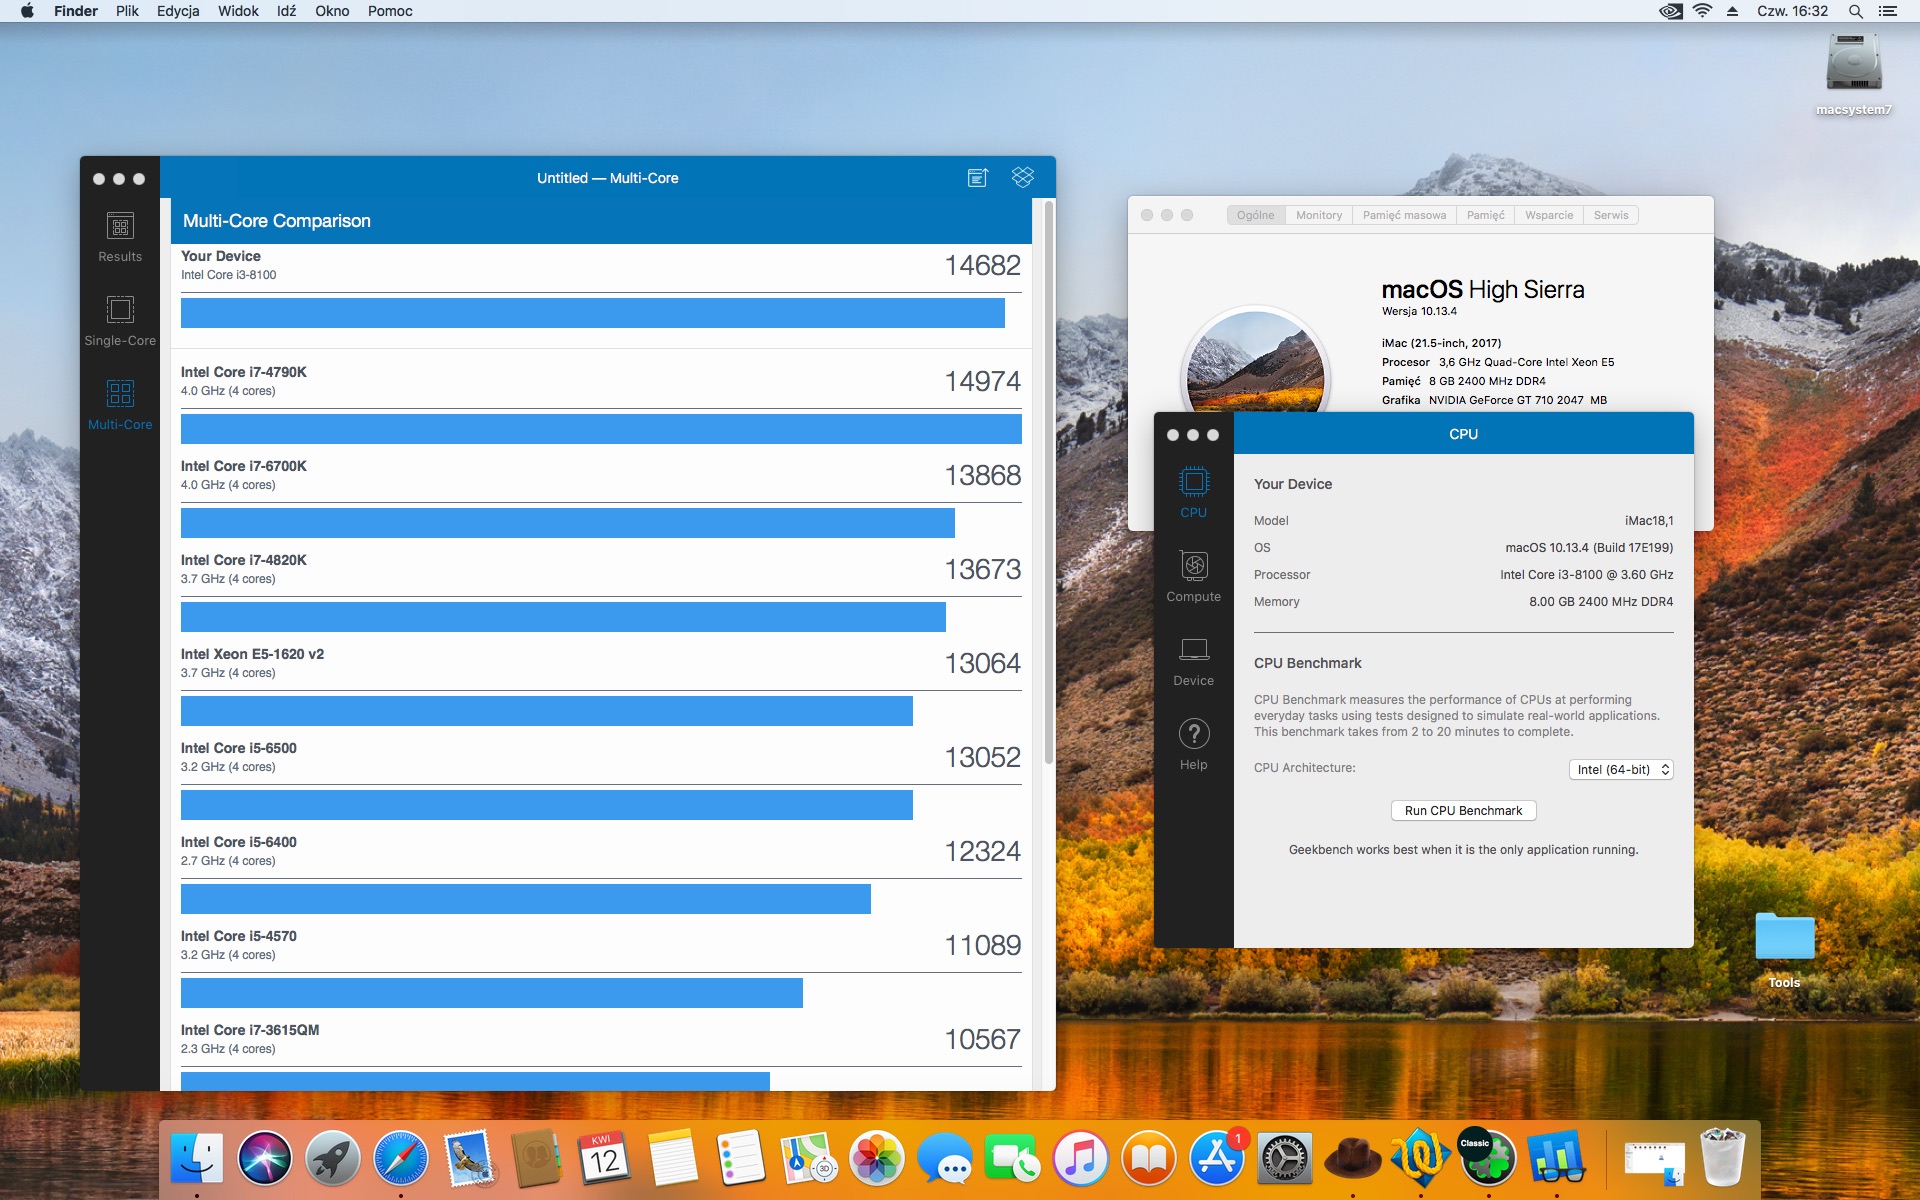Viewport: 1920px width, 1200px height.
Task: Open the Compute benchmark section
Action: point(1193,576)
